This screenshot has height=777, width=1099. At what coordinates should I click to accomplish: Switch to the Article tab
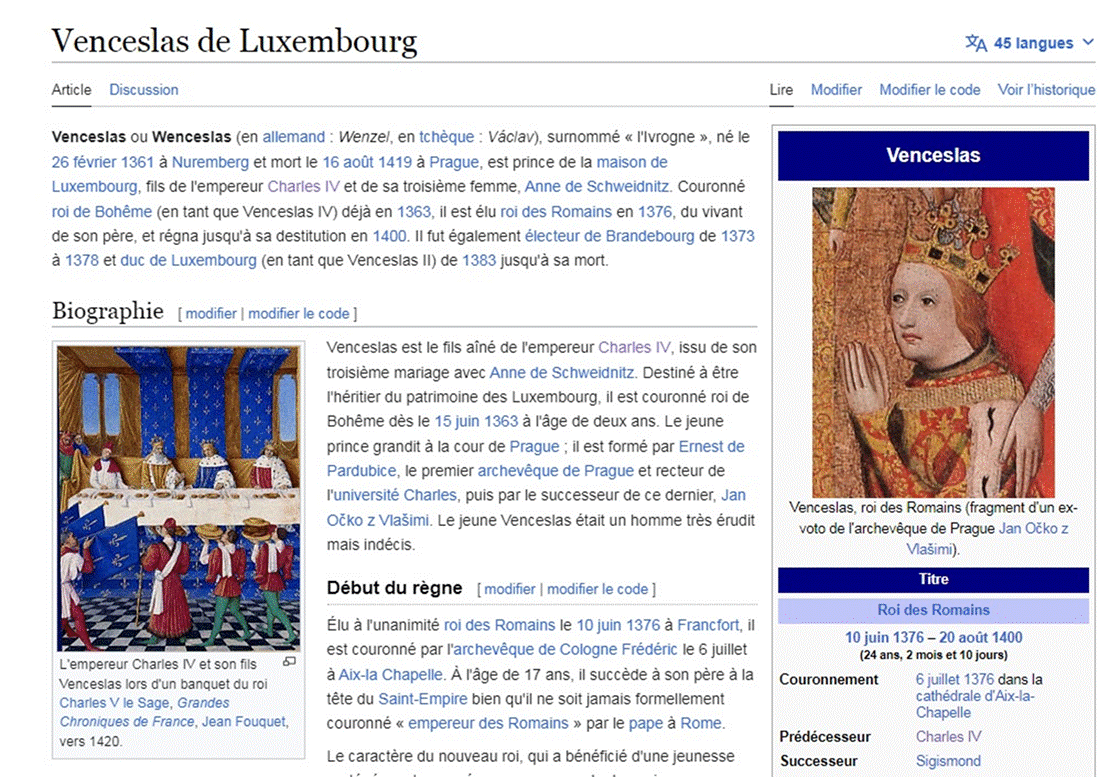[x=71, y=90]
